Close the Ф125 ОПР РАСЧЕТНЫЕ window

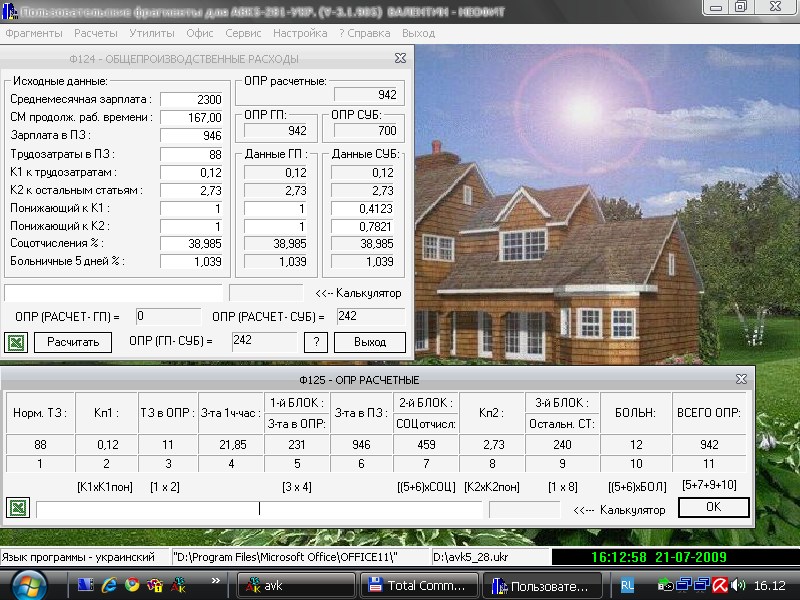pyautogui.click(x=741, y=379)
